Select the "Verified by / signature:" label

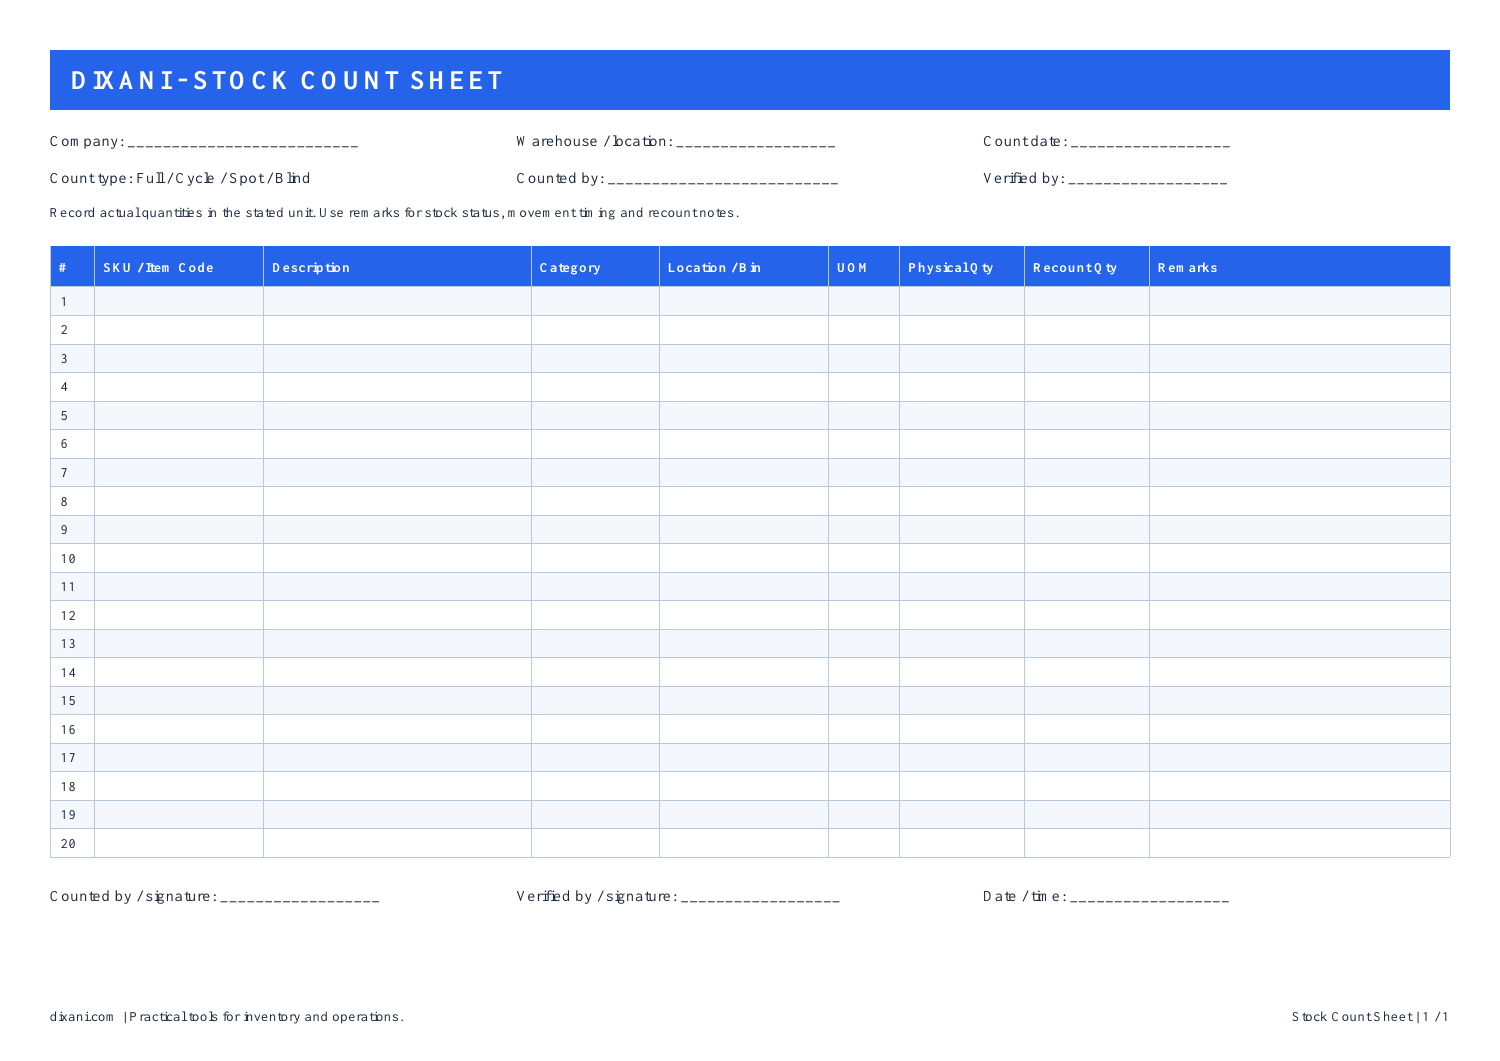(x=597, y=896)
